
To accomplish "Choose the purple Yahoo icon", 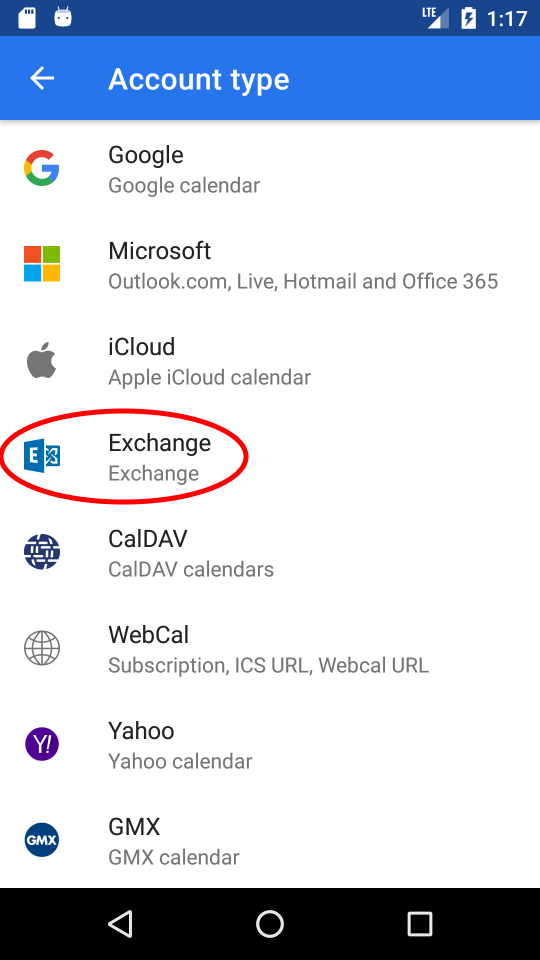I will click(x=42, y=744).
